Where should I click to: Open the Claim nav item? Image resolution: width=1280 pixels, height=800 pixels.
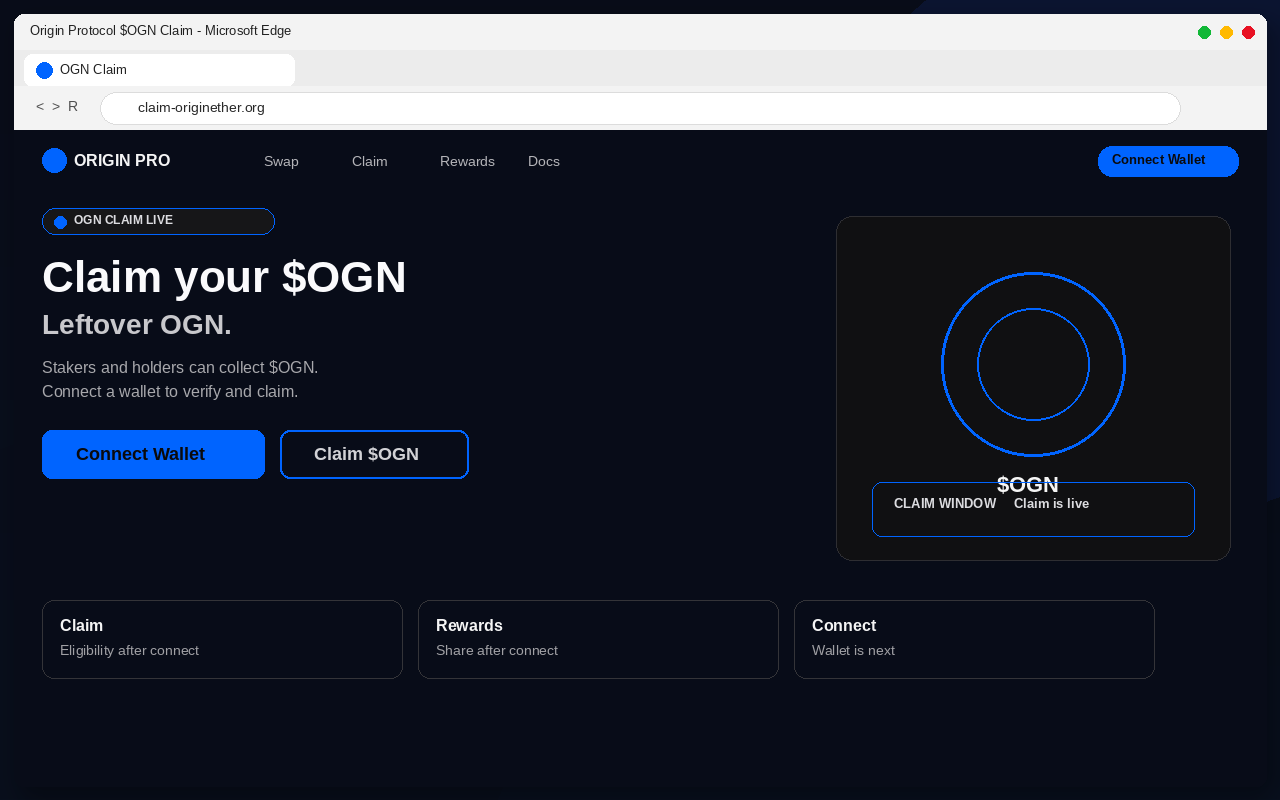[x=369, y=161]
